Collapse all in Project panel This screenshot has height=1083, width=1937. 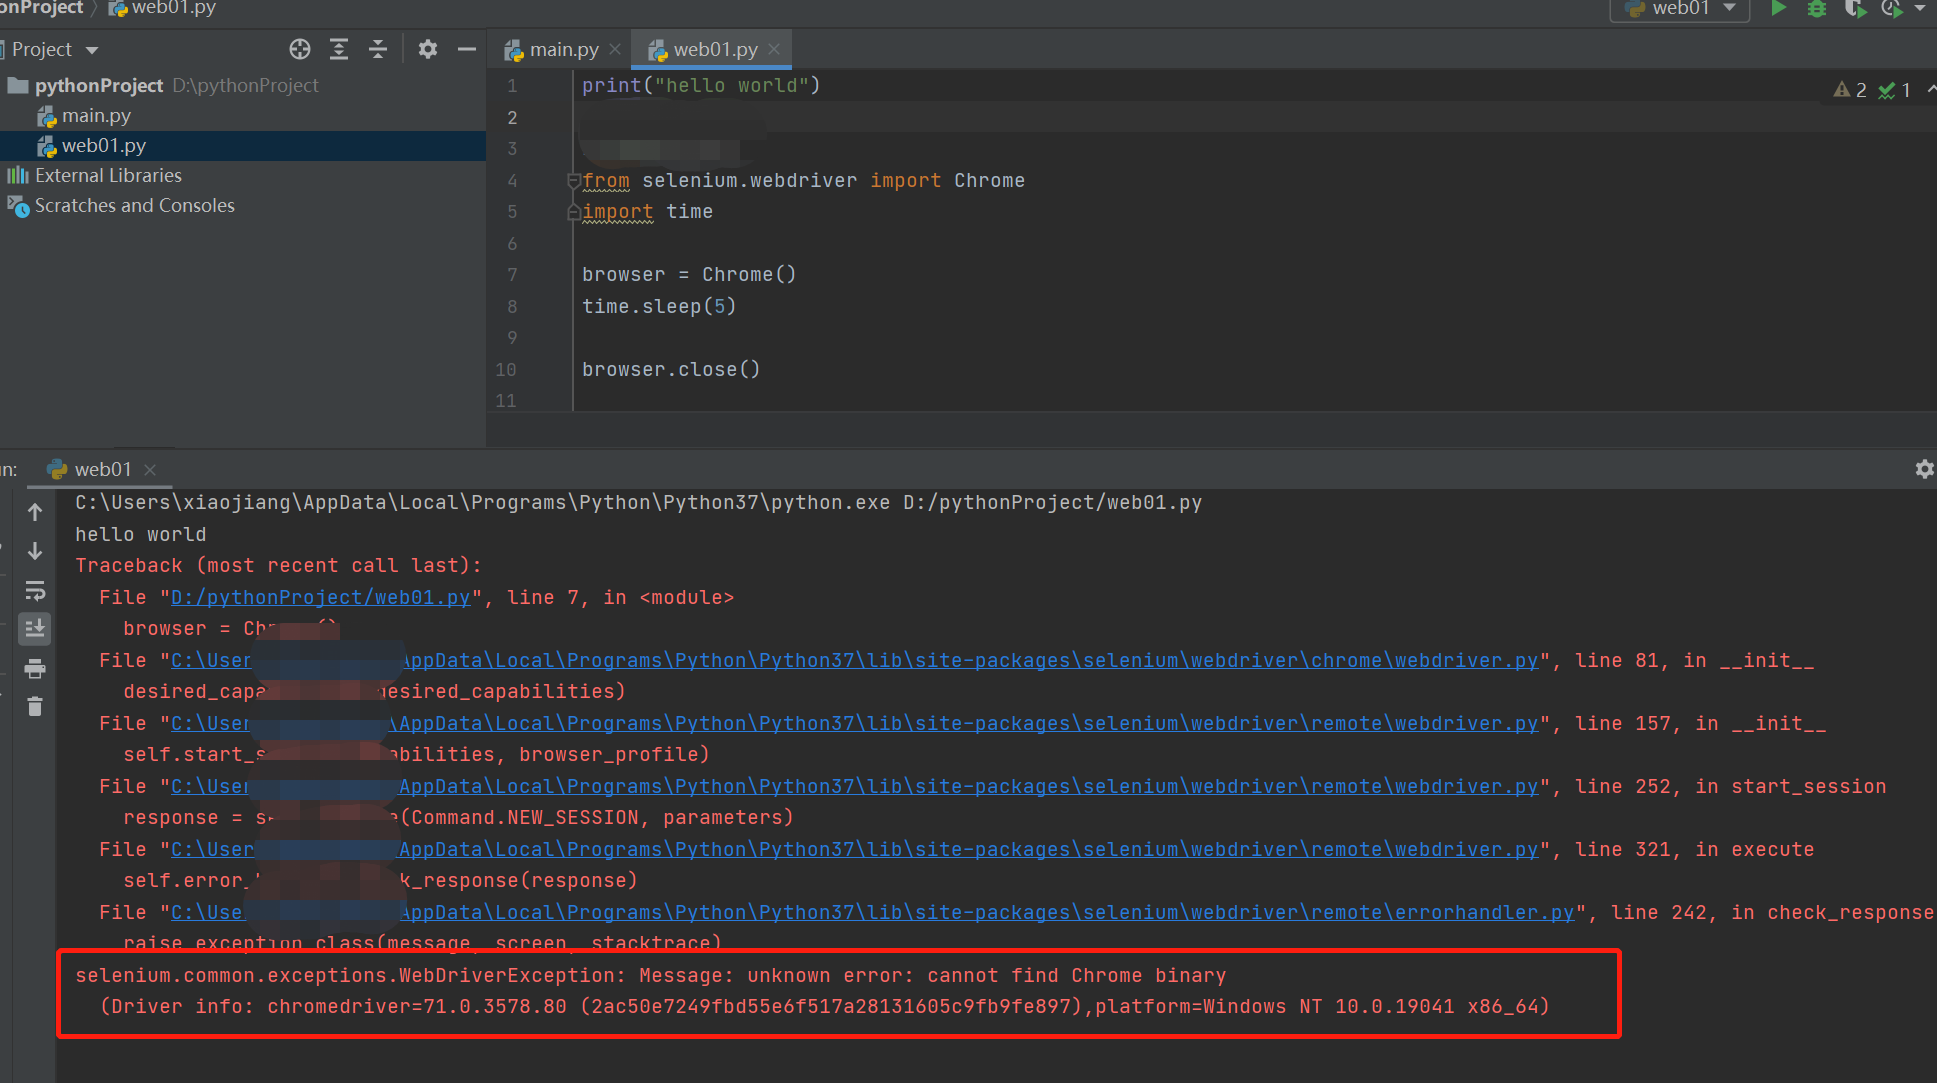(x=377, y=49)
